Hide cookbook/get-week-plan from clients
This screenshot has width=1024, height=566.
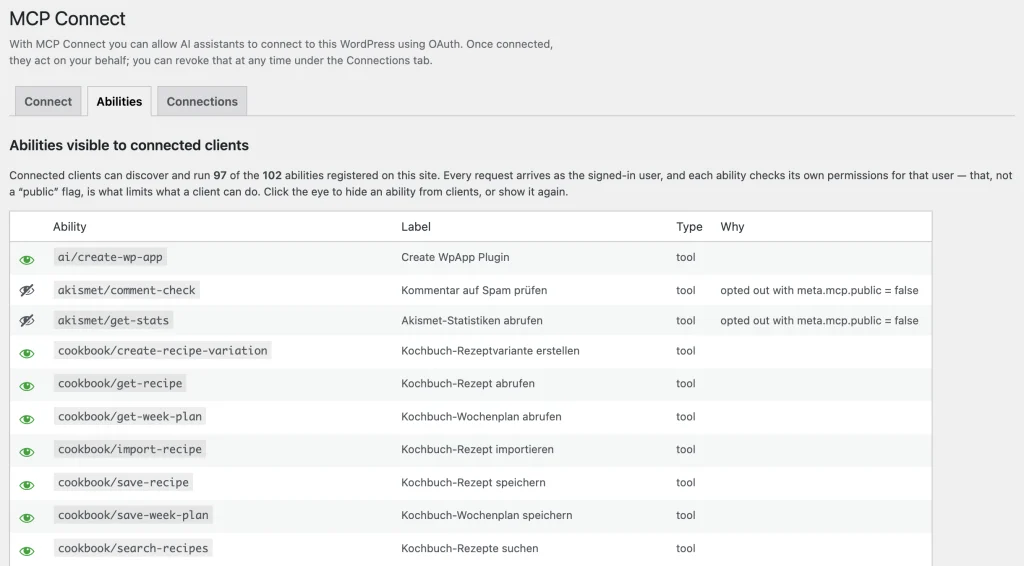[x=27, y=419]
